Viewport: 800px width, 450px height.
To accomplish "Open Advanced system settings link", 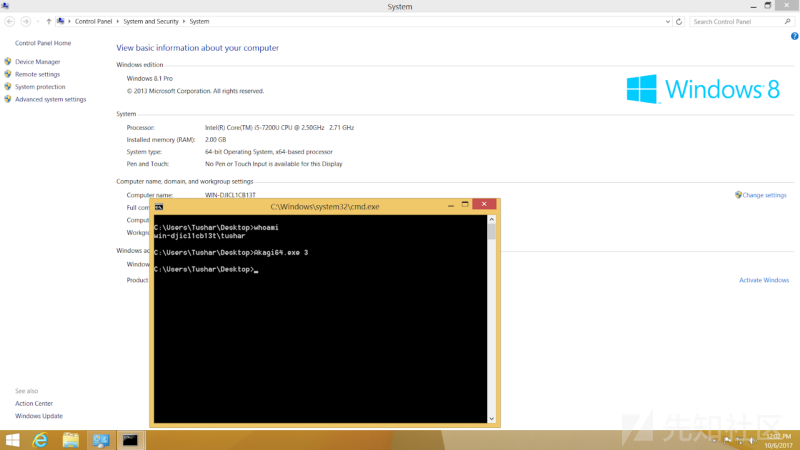I will coord(51,99).
